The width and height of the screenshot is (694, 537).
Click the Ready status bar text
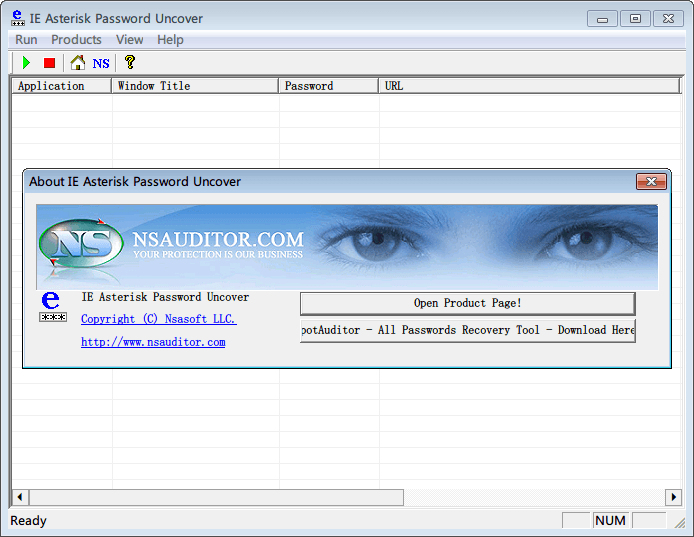coord(28,521)
